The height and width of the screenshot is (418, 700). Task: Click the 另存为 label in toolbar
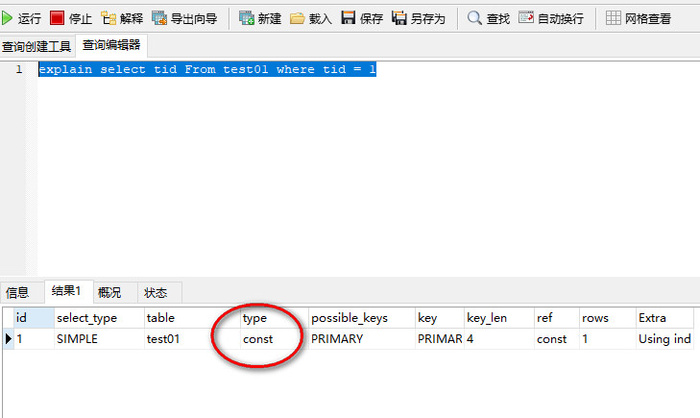(x=428, y=19)
